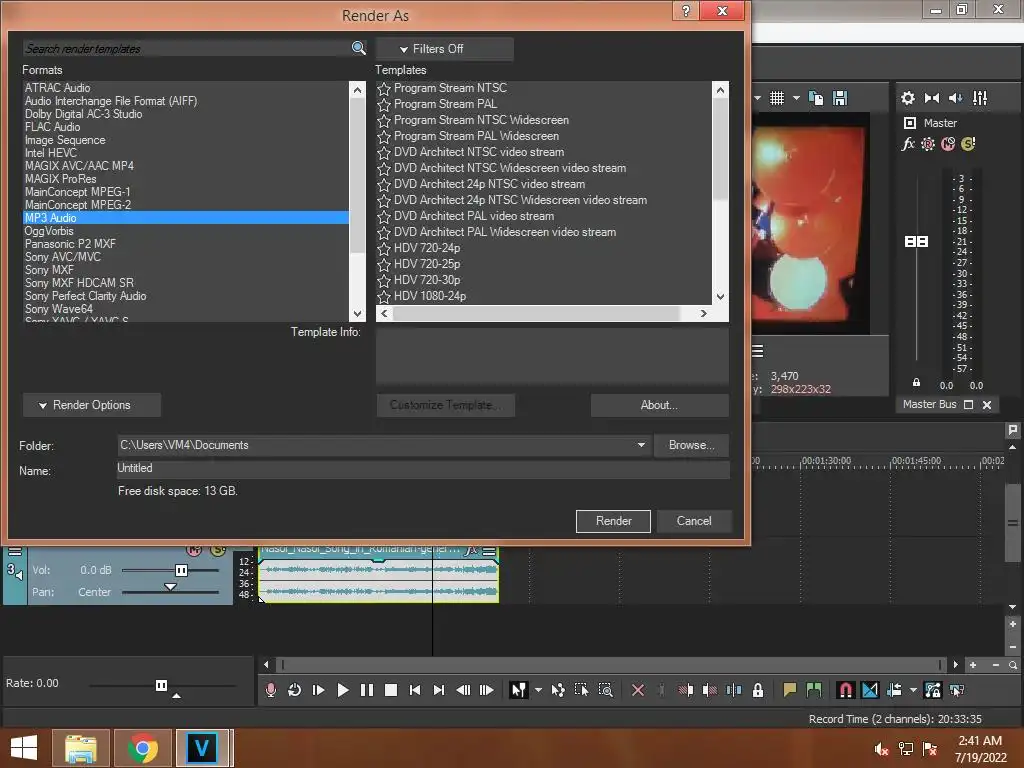Go to end of project button

pos(439,690)
